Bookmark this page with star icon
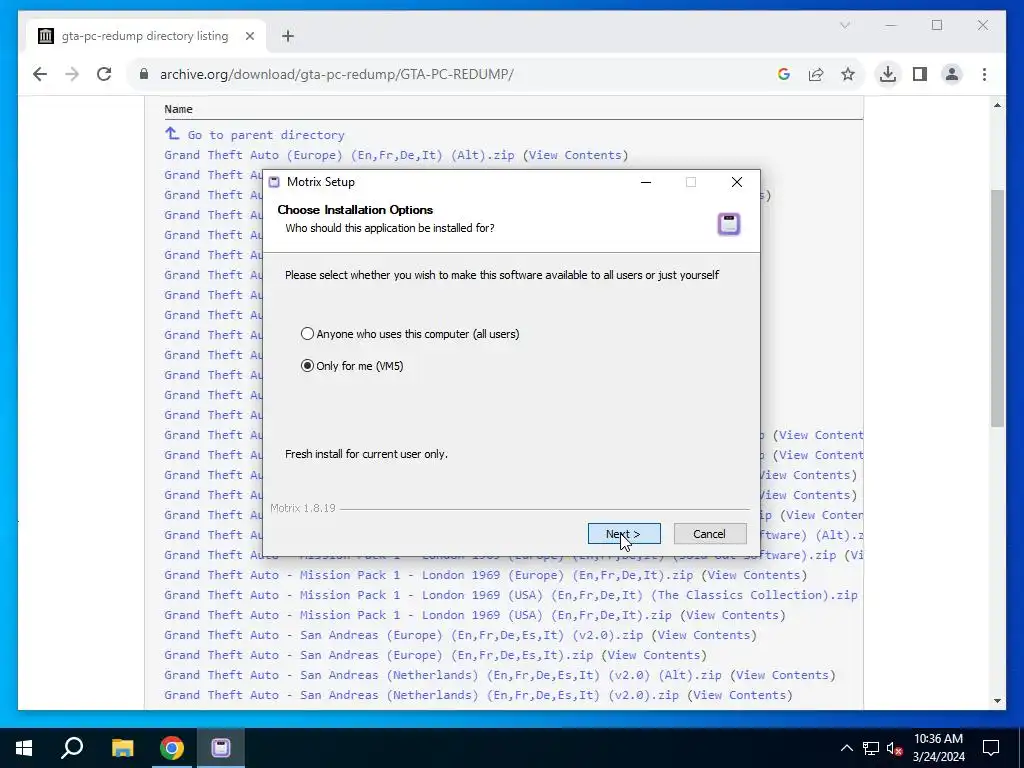The image size is (1024, 768). [848, 74]
